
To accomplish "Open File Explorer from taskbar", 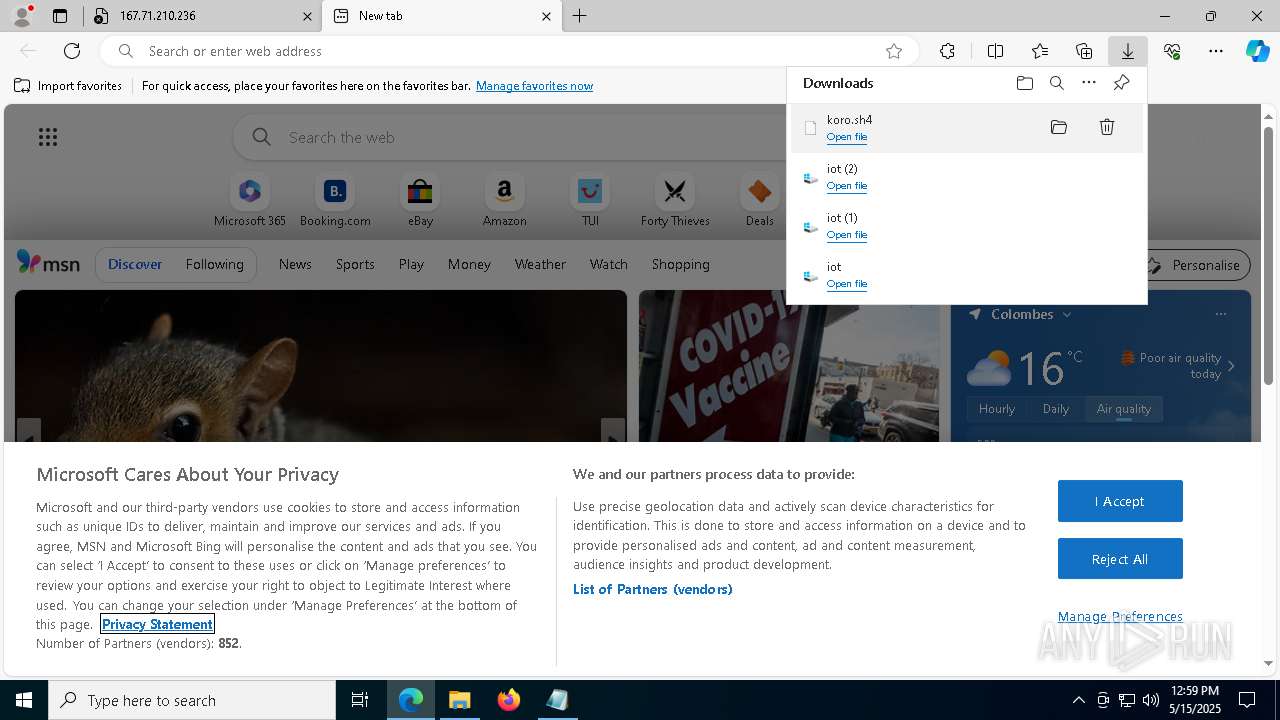I will point(460,700).
